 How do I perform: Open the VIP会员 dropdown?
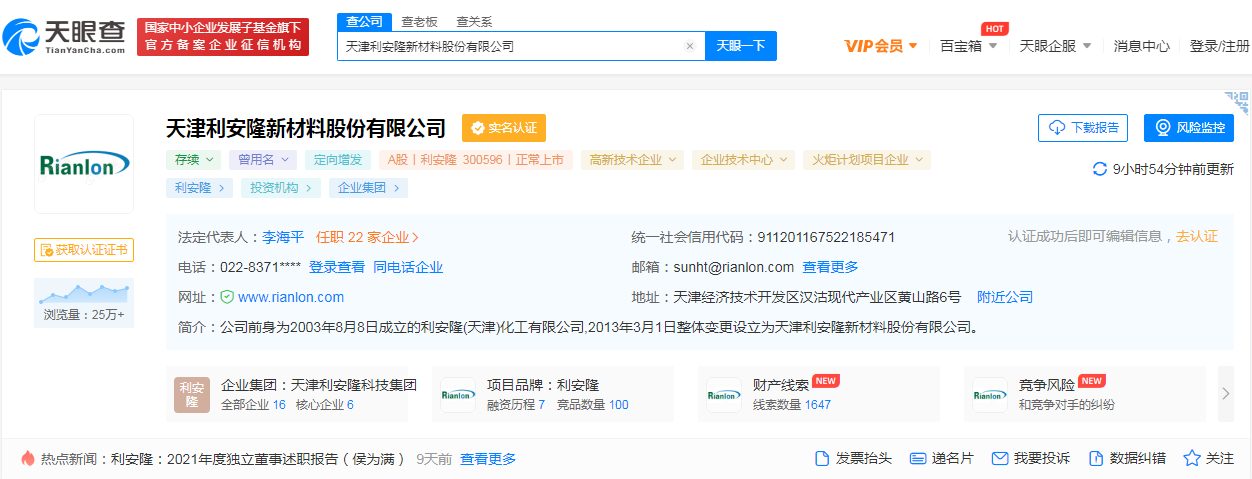click(x=881, y=46)
